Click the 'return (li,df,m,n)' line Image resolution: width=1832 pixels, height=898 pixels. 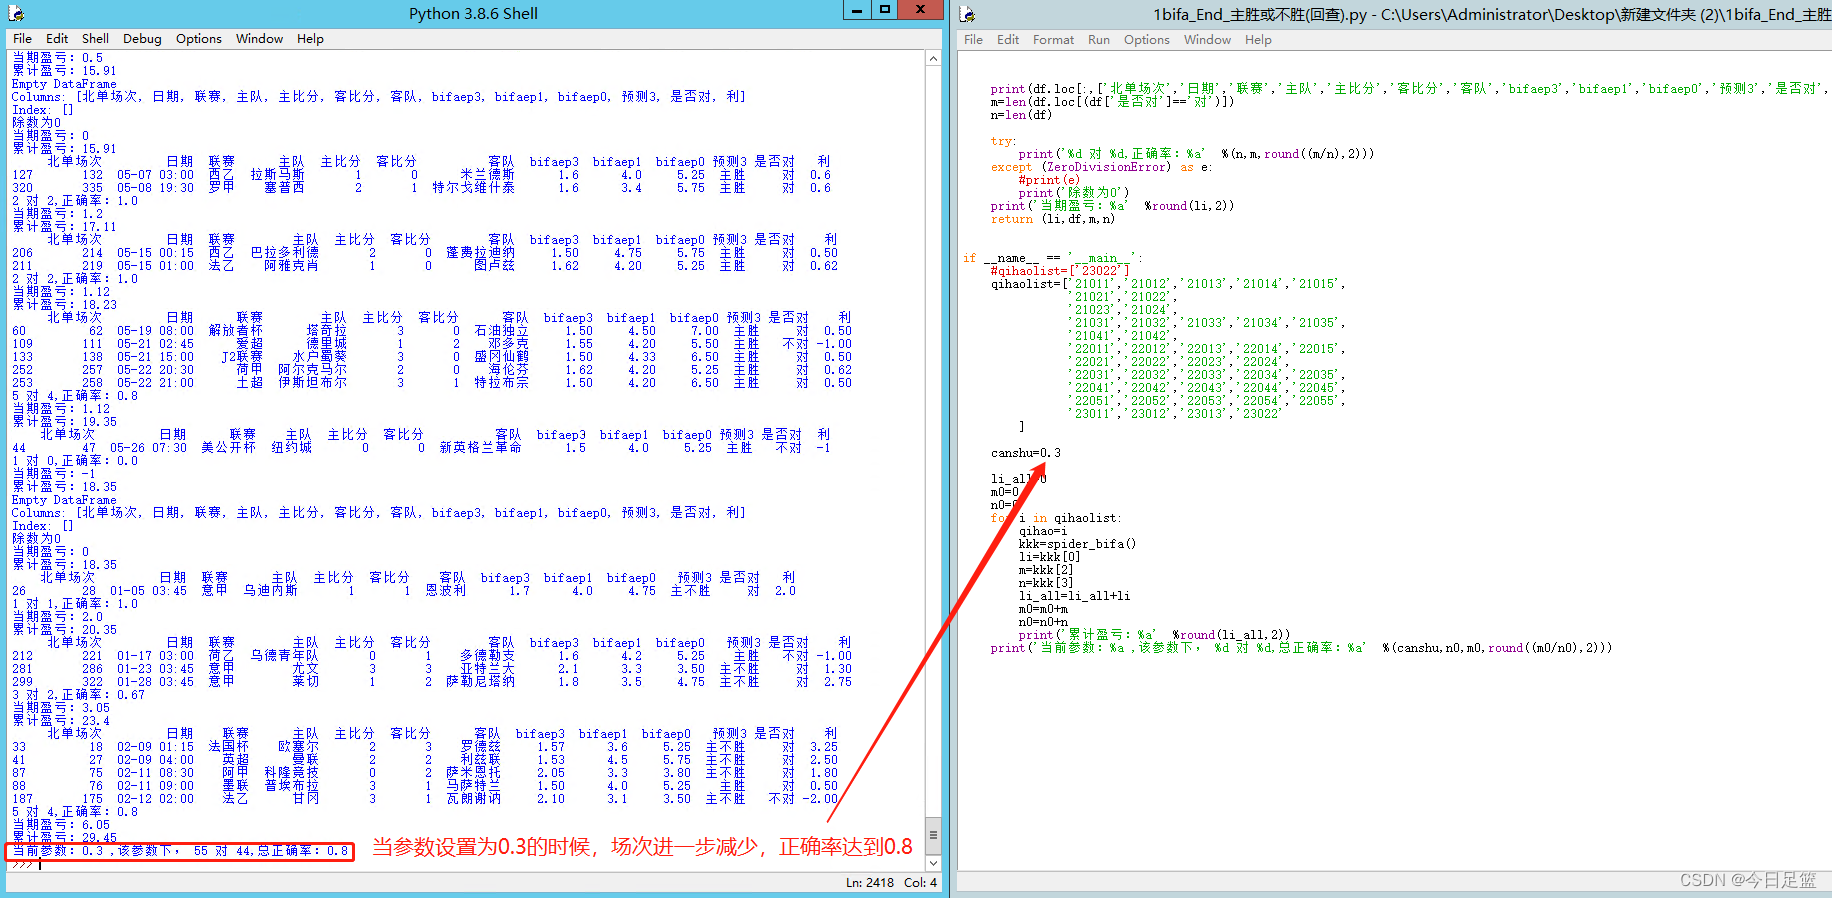[x=1052, y=219]
